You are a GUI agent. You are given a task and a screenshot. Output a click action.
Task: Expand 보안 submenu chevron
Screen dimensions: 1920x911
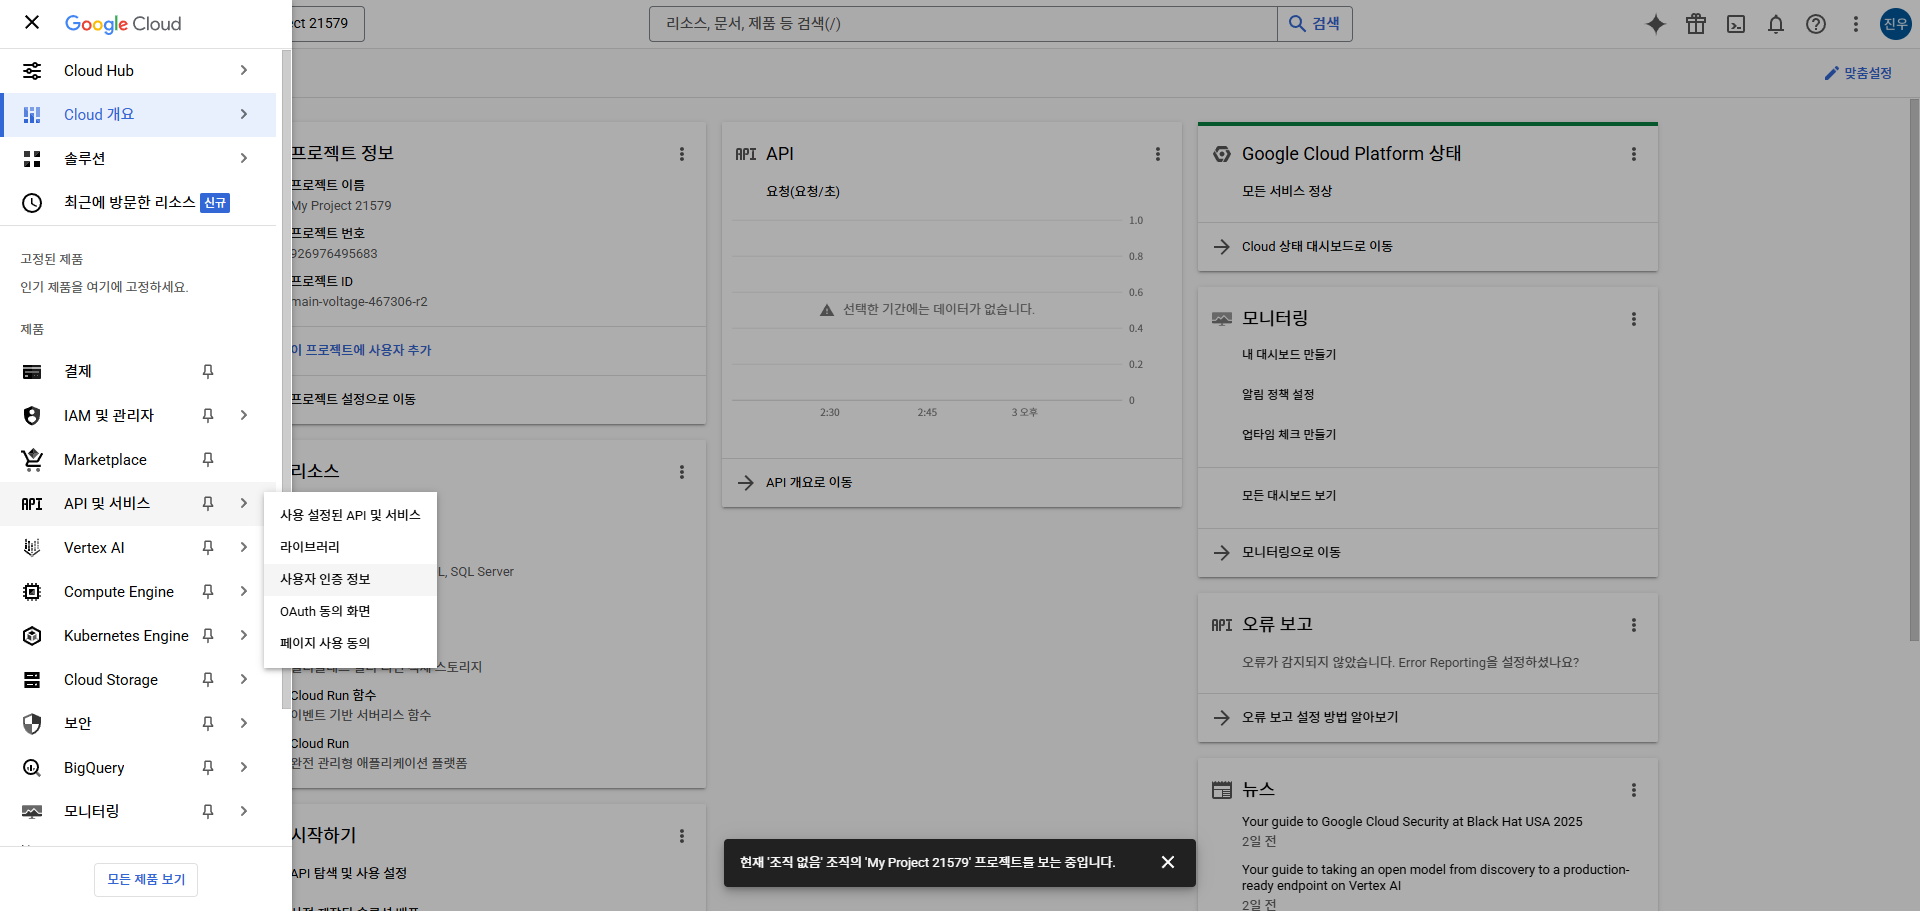click(x=244, y=723)
